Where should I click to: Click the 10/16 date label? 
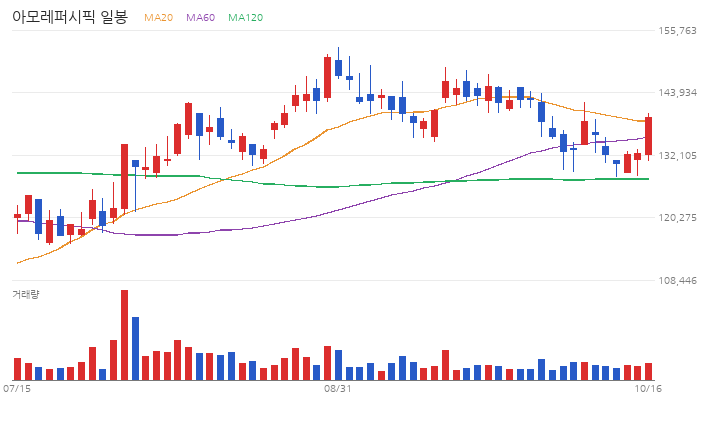click(648, 389)
